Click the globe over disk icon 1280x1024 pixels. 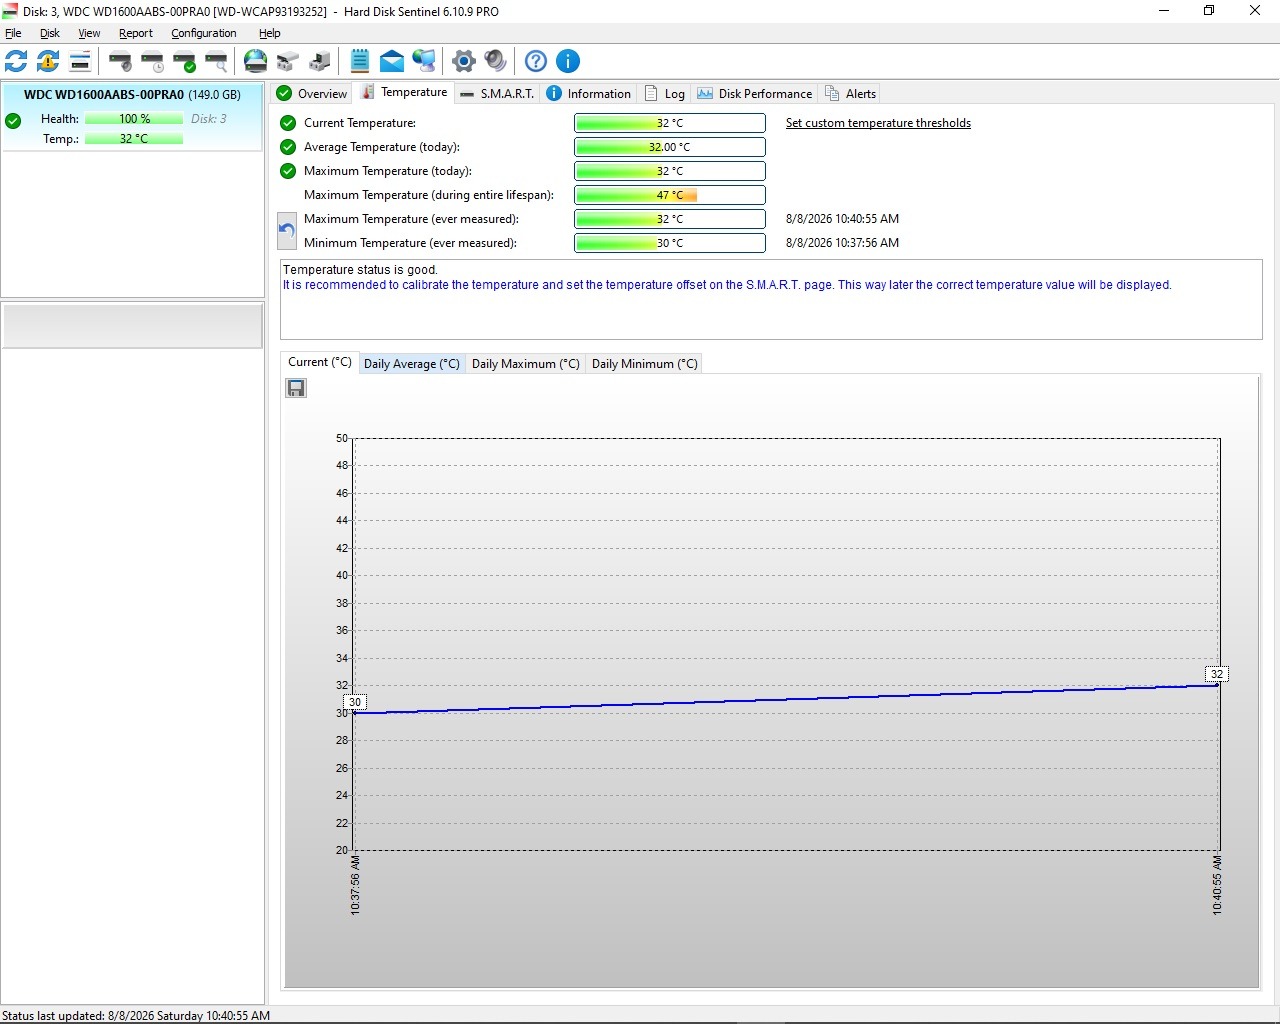tap(256, 61)
